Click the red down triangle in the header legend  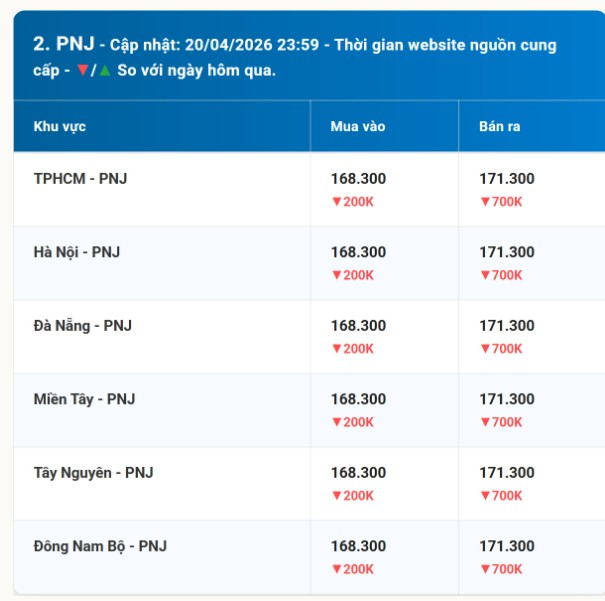(x=81, y=71)
